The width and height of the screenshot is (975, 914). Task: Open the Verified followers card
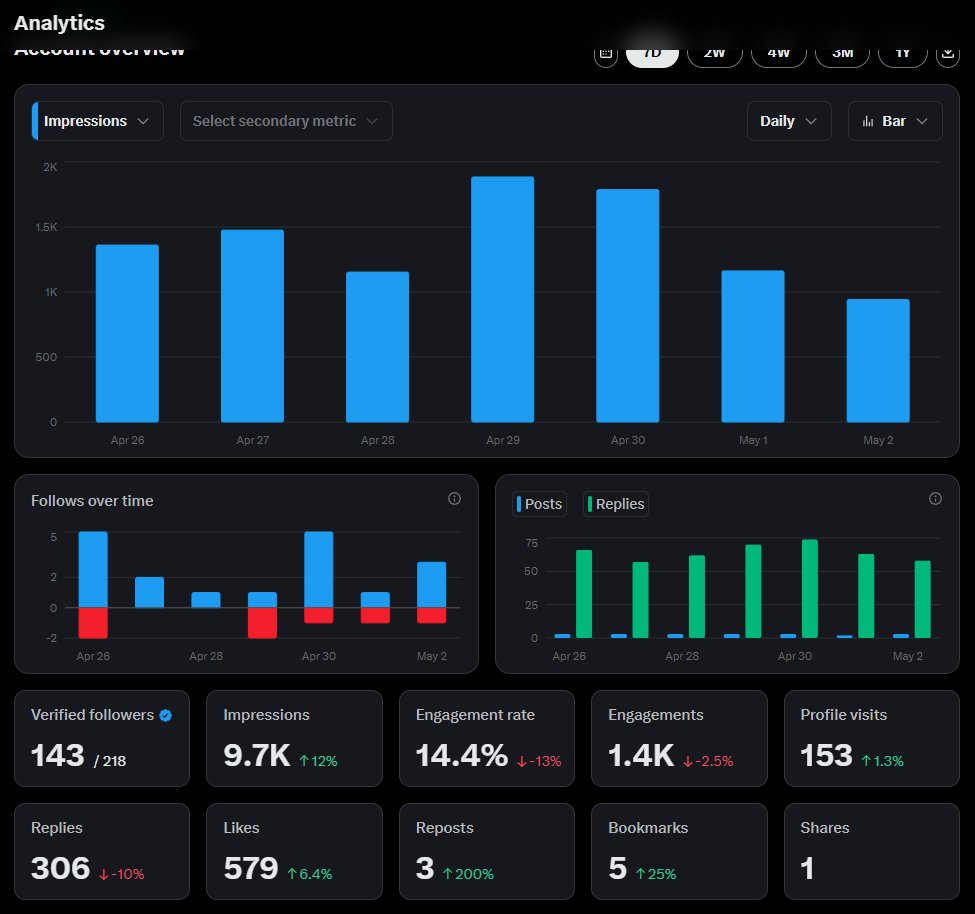click(x=102, y=739)
